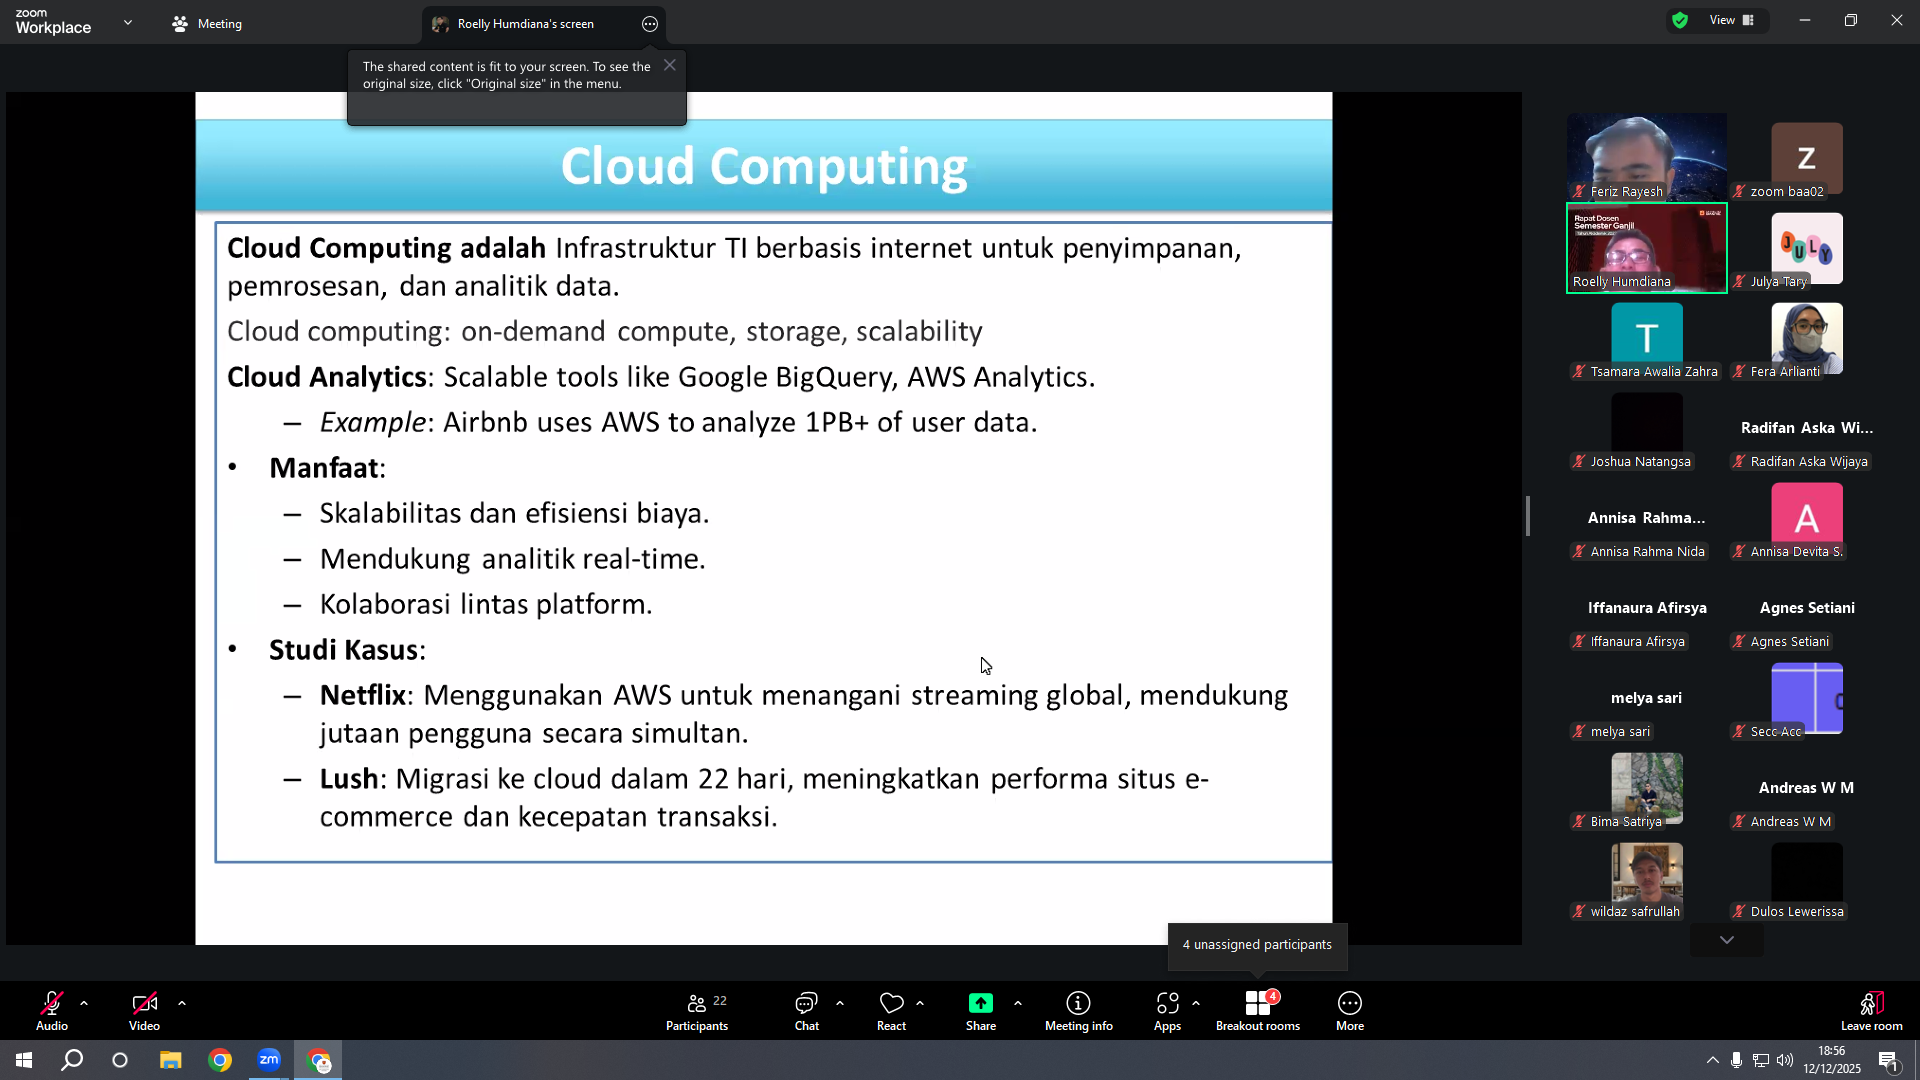Select wildaz safrullah participant tile
1920x1080 pixels.
(1647, 877)
